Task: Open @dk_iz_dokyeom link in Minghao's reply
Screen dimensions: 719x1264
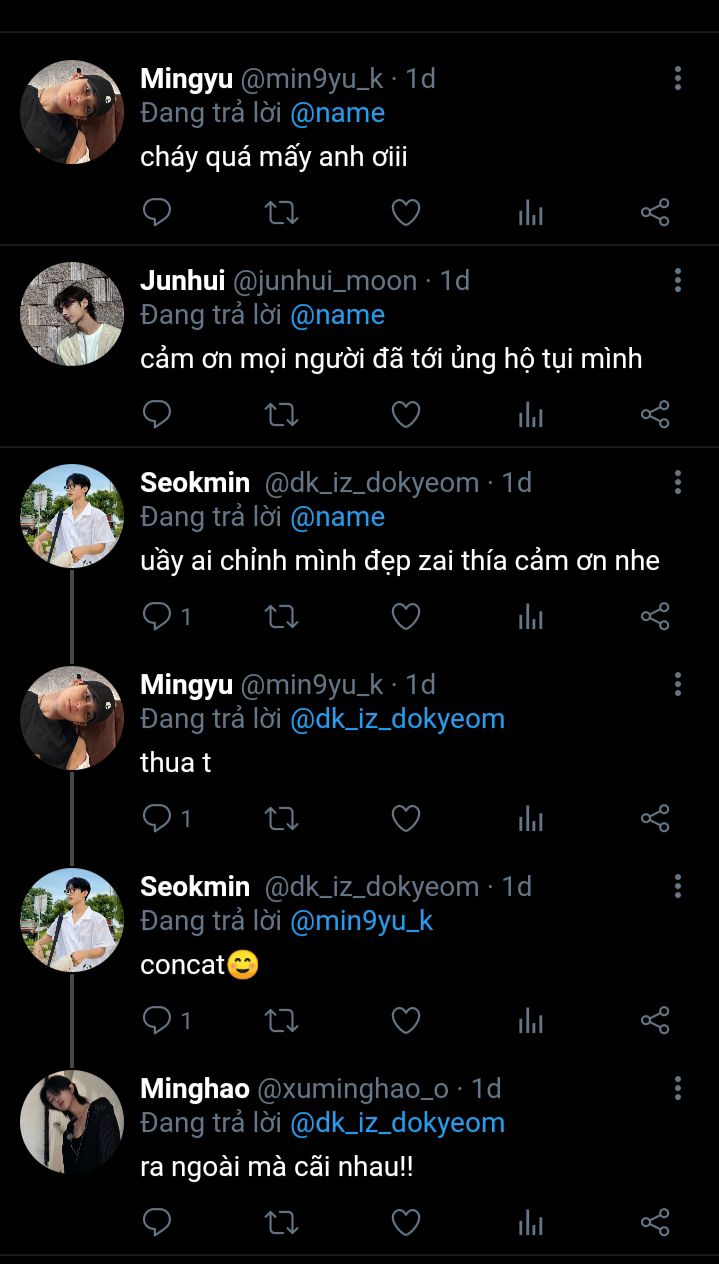Action: tap(397, 1123)
